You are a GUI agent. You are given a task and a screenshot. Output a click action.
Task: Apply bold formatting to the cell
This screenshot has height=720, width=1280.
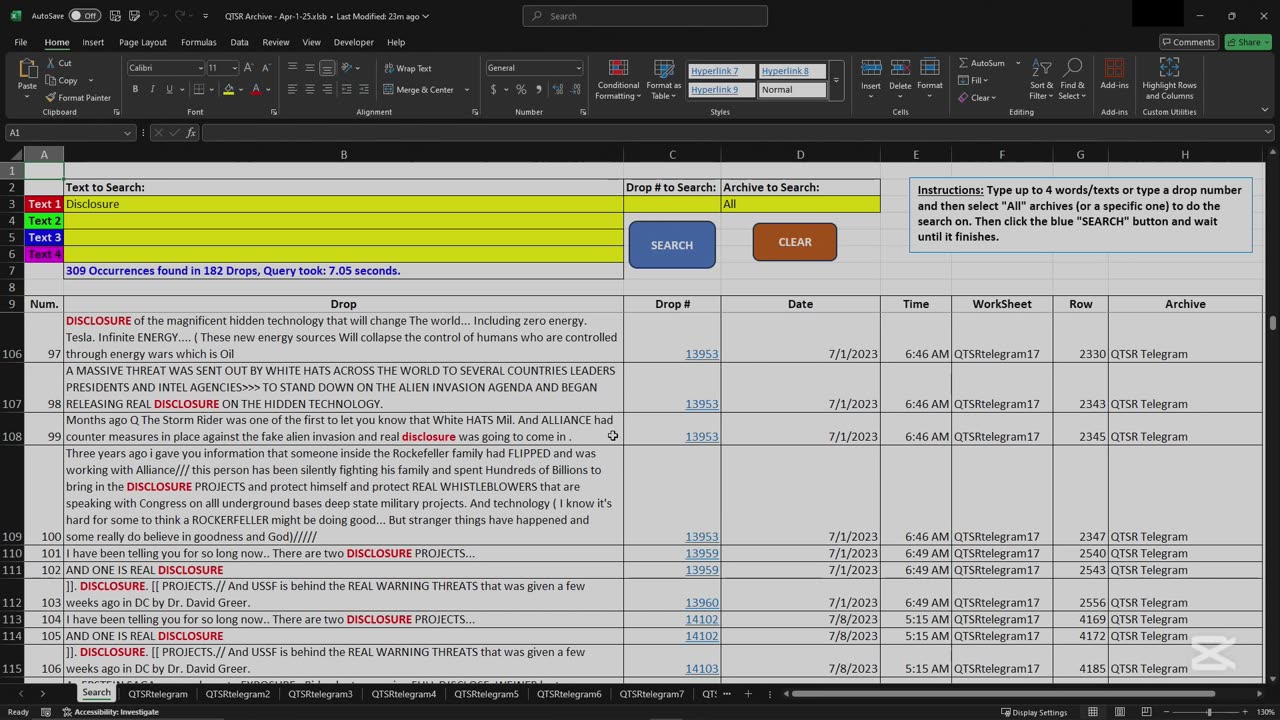pos(135,89)
